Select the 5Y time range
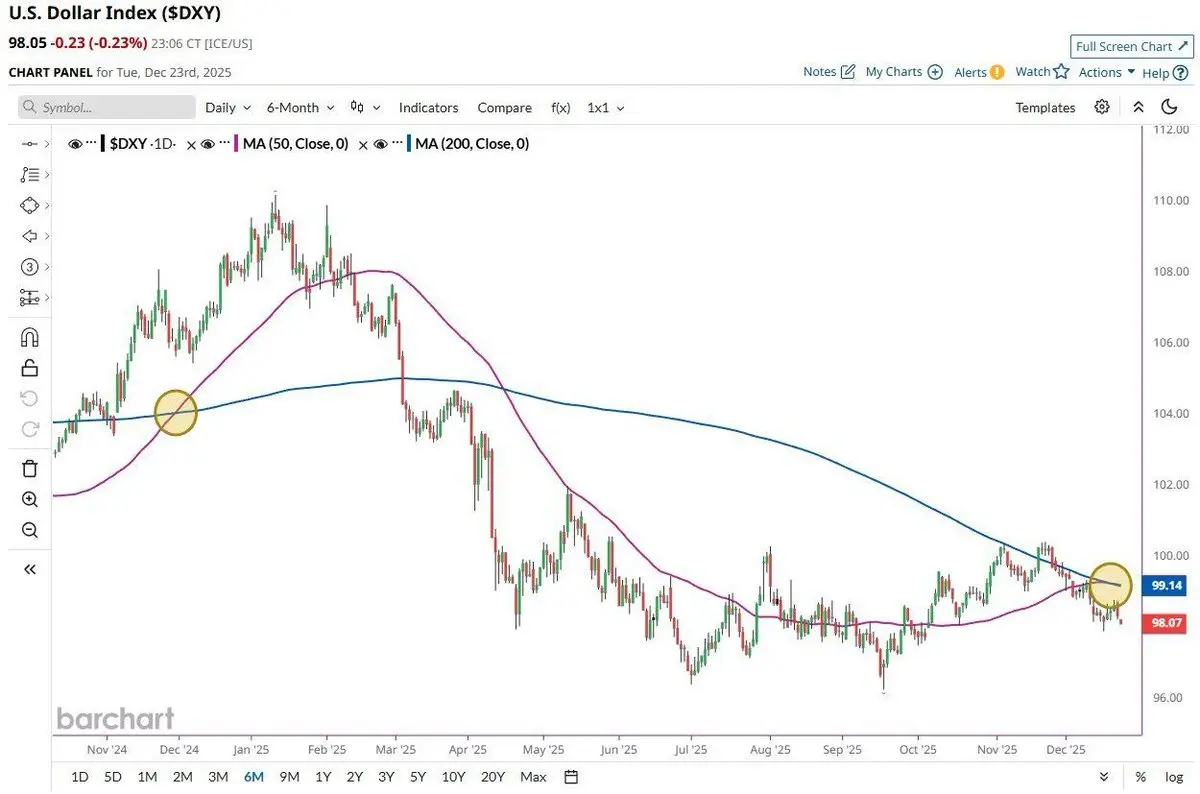 click(418, 777)
